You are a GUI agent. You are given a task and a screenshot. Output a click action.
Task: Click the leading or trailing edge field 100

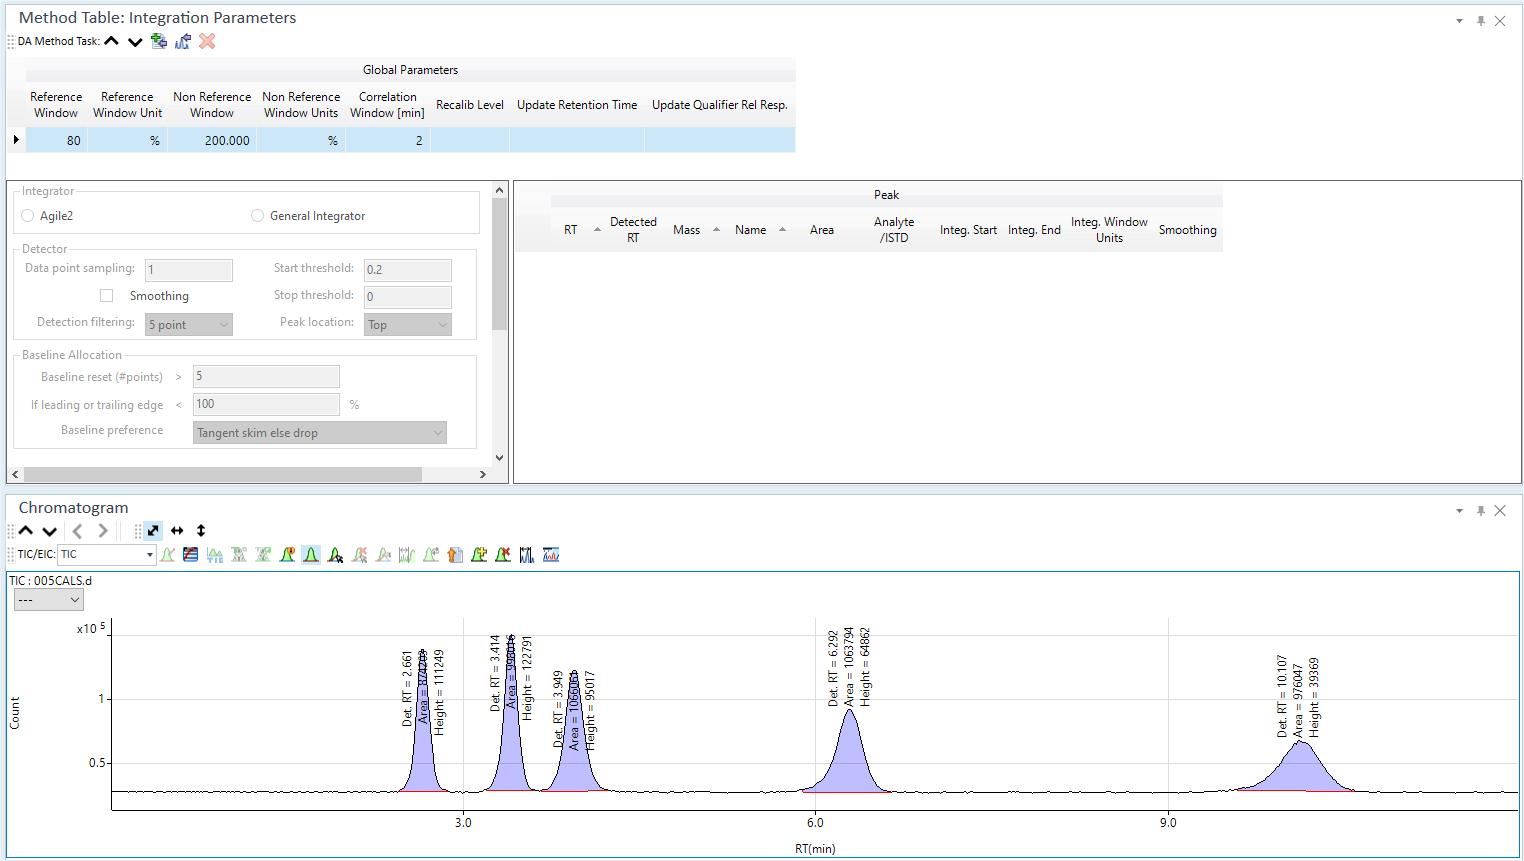pyautogui.click(x=266, y=404)
